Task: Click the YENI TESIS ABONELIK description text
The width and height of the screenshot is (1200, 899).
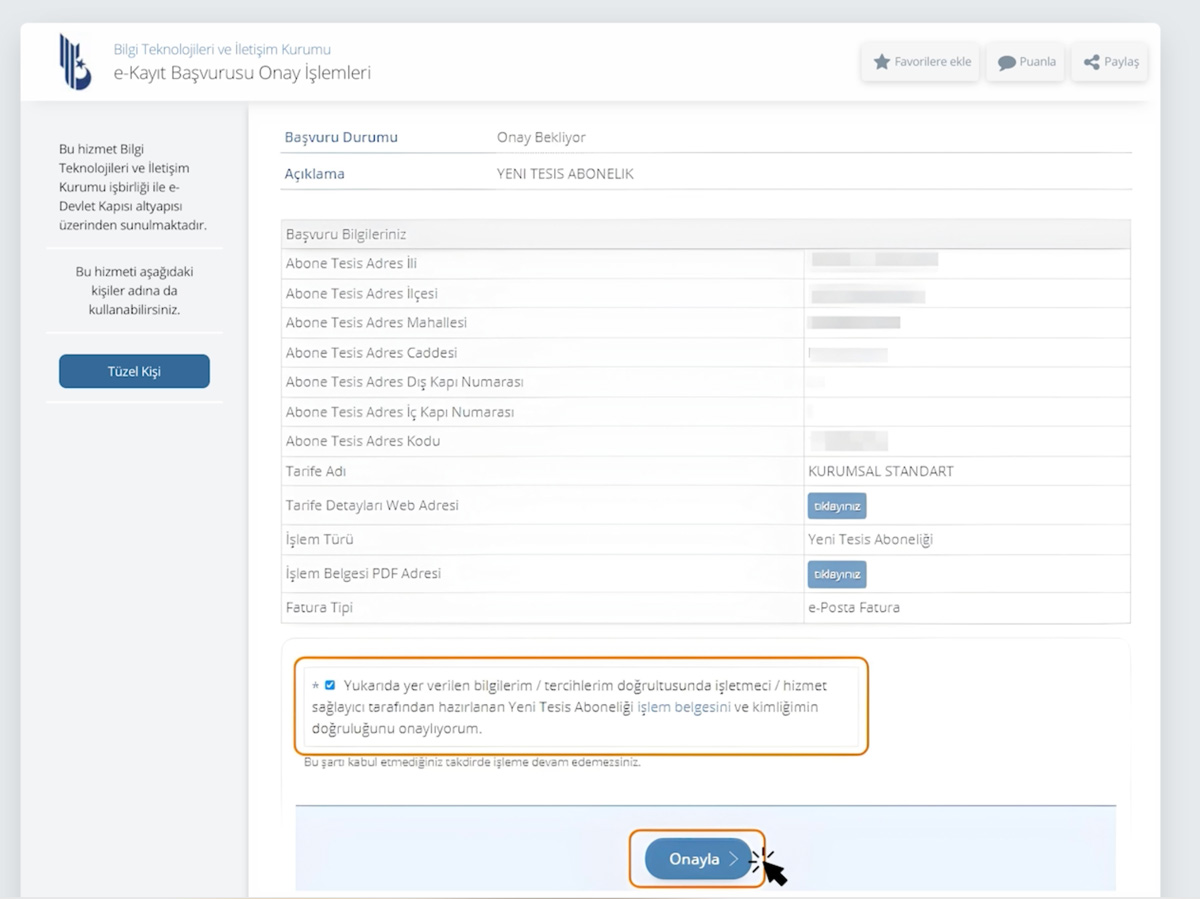Action: coord(565,174)
